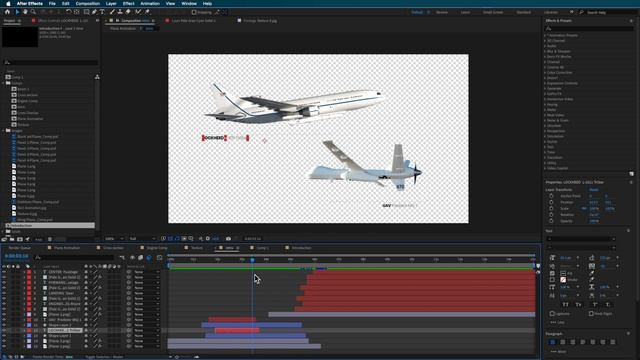Hide Shape Layer 2 with eye icon
Screen dimensions: 640x360
click(4, 325)
